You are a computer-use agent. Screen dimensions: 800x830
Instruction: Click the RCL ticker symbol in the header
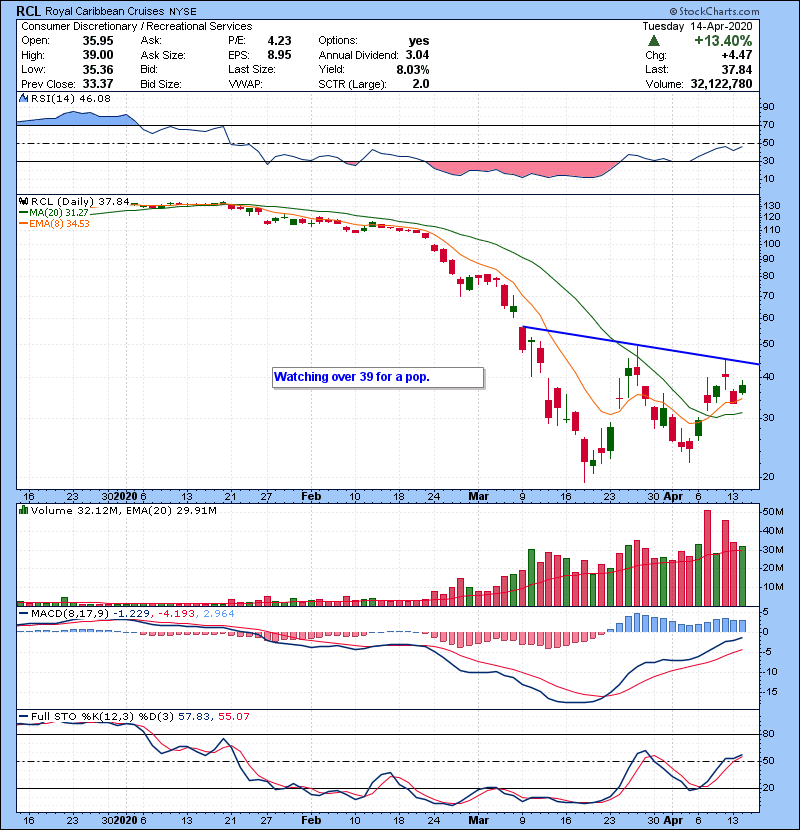click(x=29, y=11)
